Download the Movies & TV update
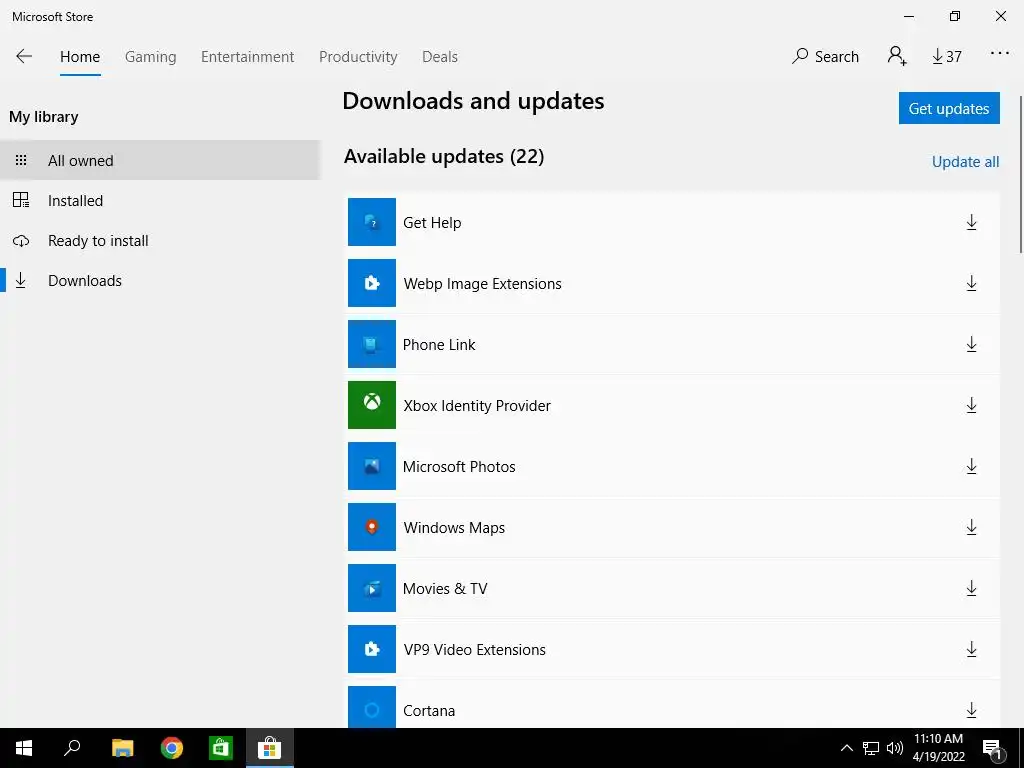Viewport: 1024px width, 768px height. tap(971, 588)
